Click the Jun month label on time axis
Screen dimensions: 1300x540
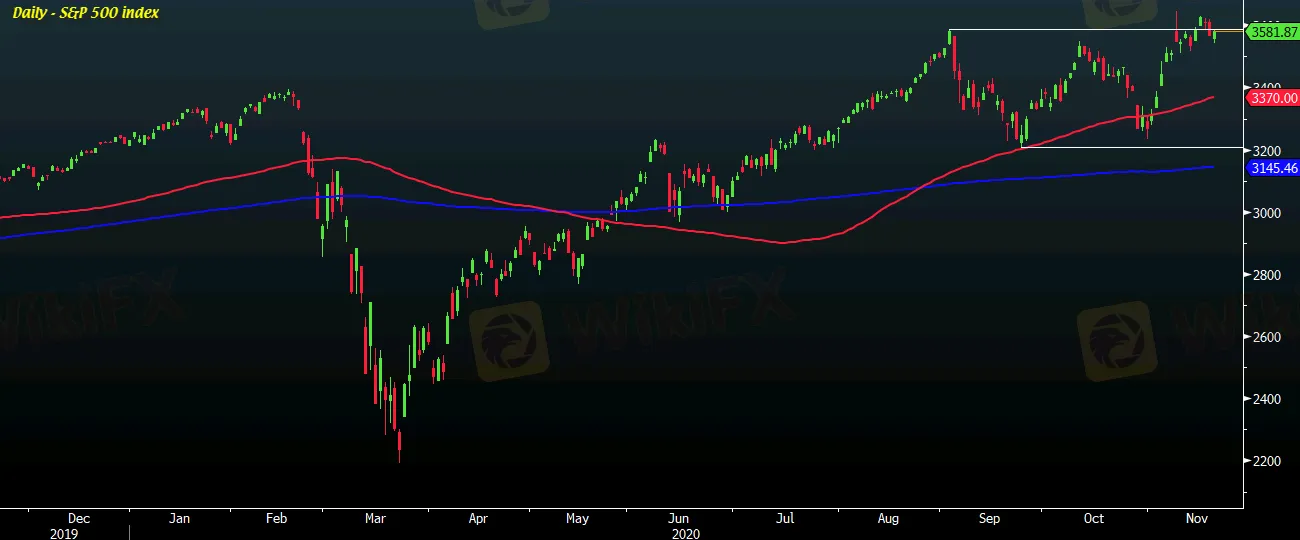[679, 519]
